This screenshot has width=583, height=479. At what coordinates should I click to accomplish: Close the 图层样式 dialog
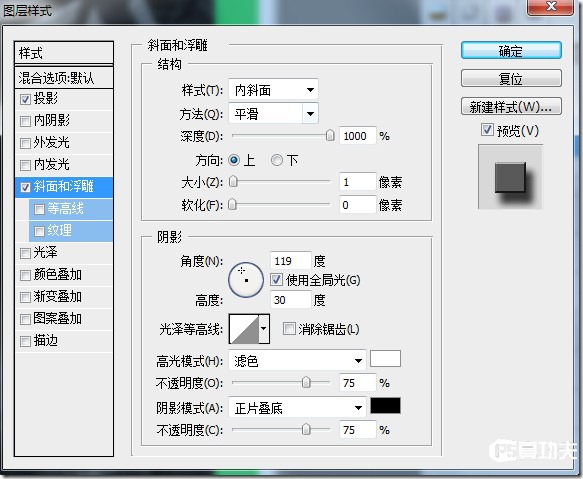pos(550,7)
